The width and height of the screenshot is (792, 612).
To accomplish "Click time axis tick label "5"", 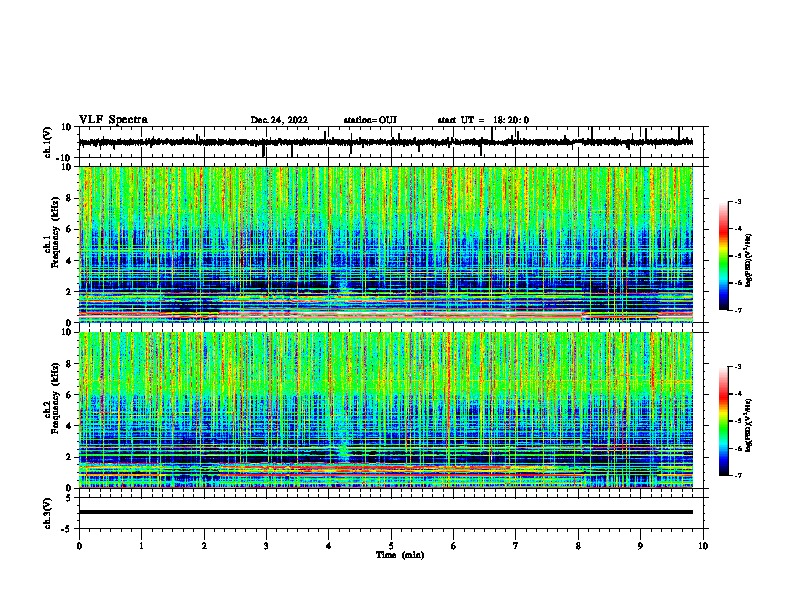I will click(391, 546).
